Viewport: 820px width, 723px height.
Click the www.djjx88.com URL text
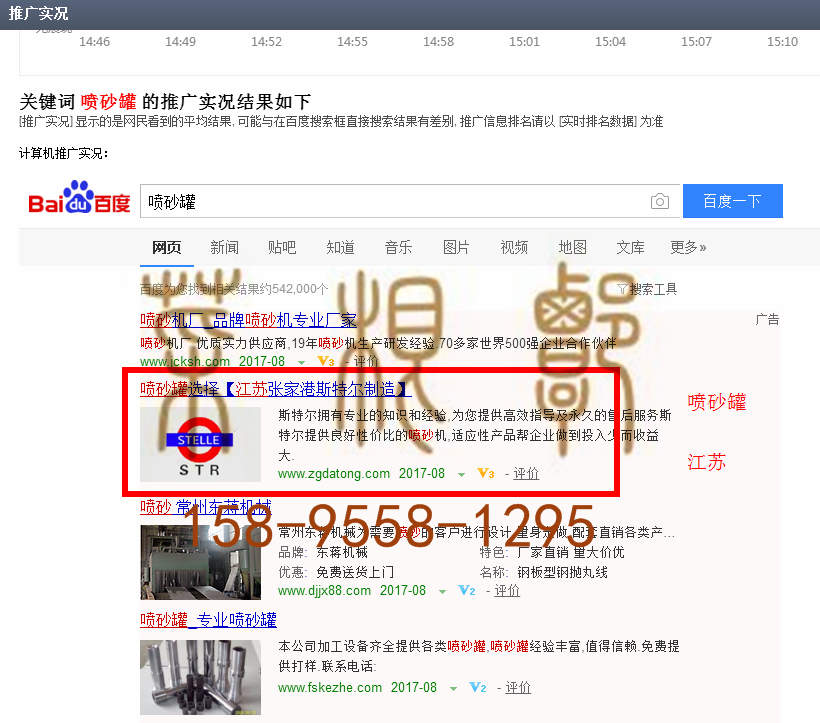[x=325, y=591]
